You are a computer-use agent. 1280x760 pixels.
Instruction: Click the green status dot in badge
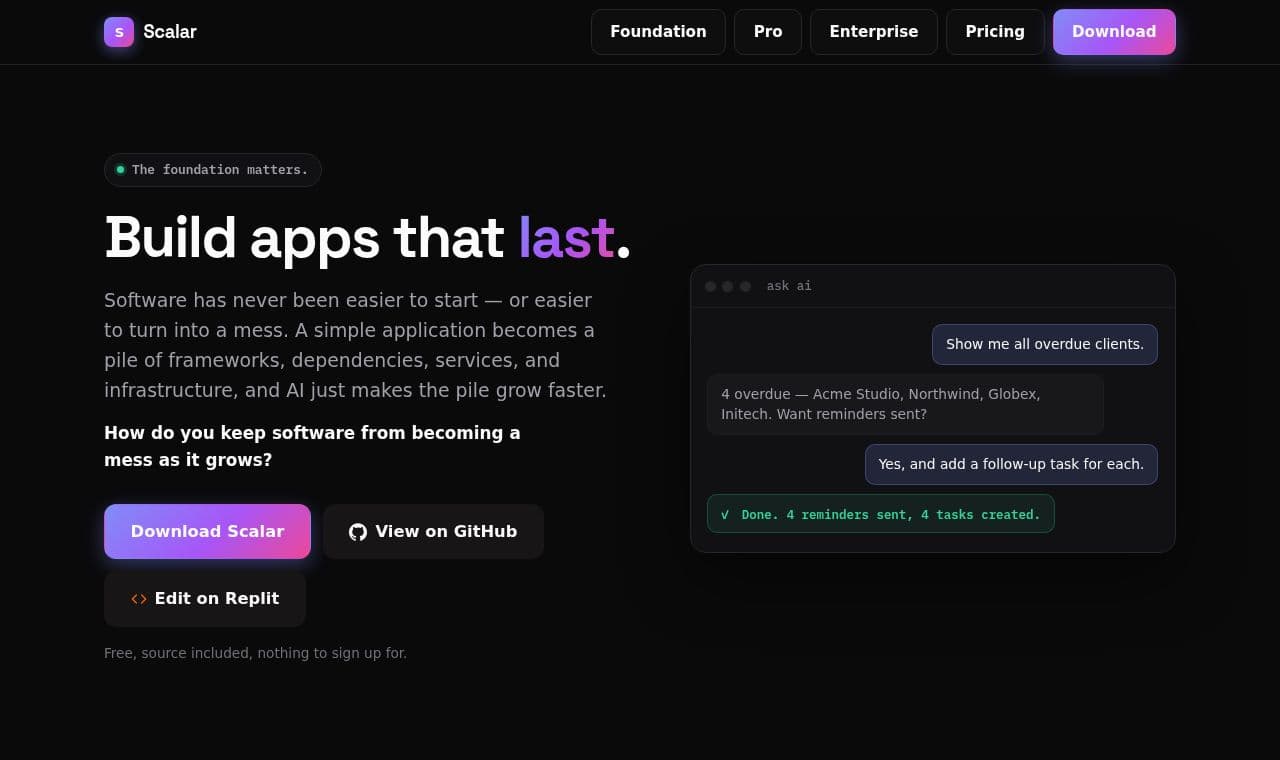(120, 170)
